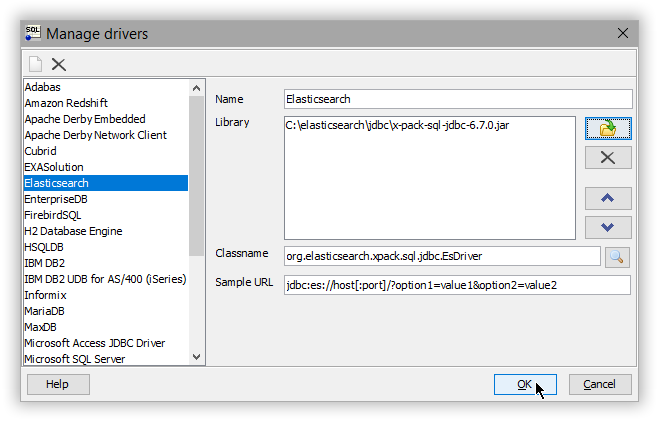Edit the Sample URL field
The image size is (659, 422).
457,285
